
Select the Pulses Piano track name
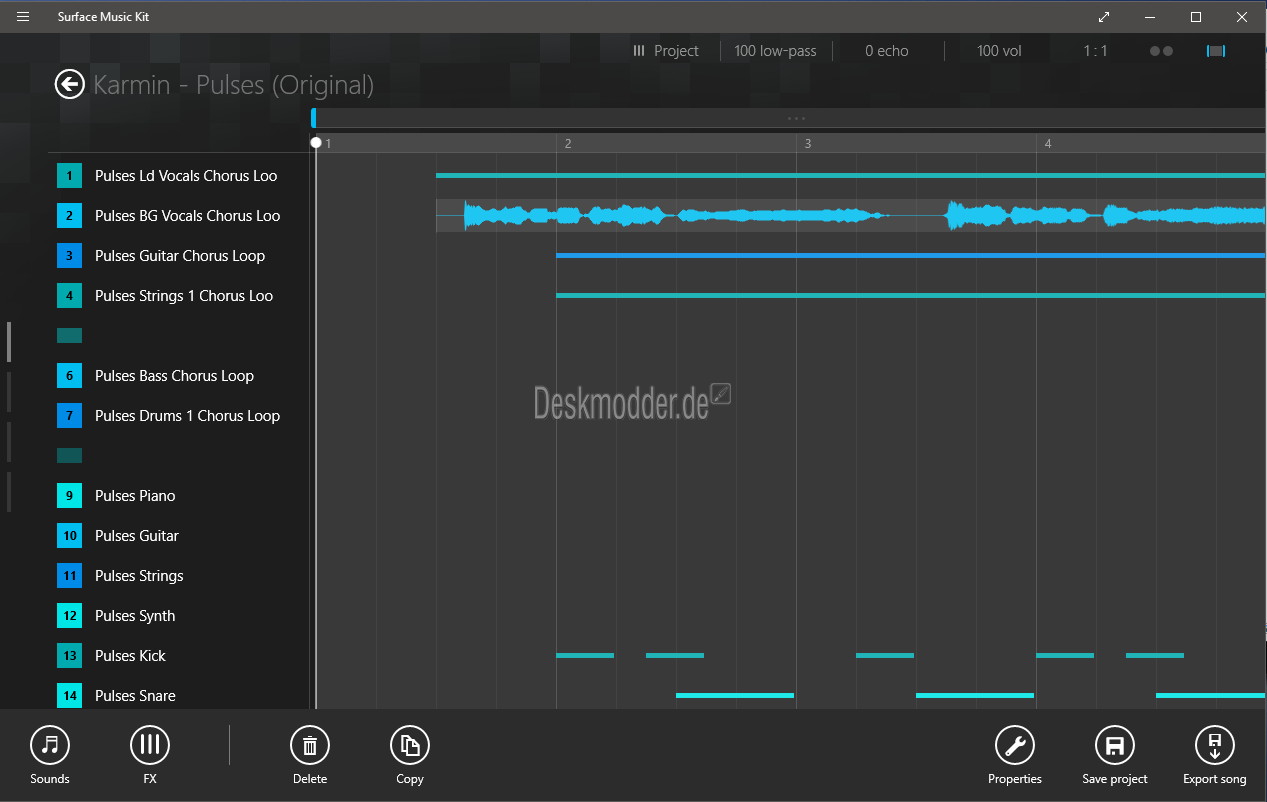pos(135,496)
